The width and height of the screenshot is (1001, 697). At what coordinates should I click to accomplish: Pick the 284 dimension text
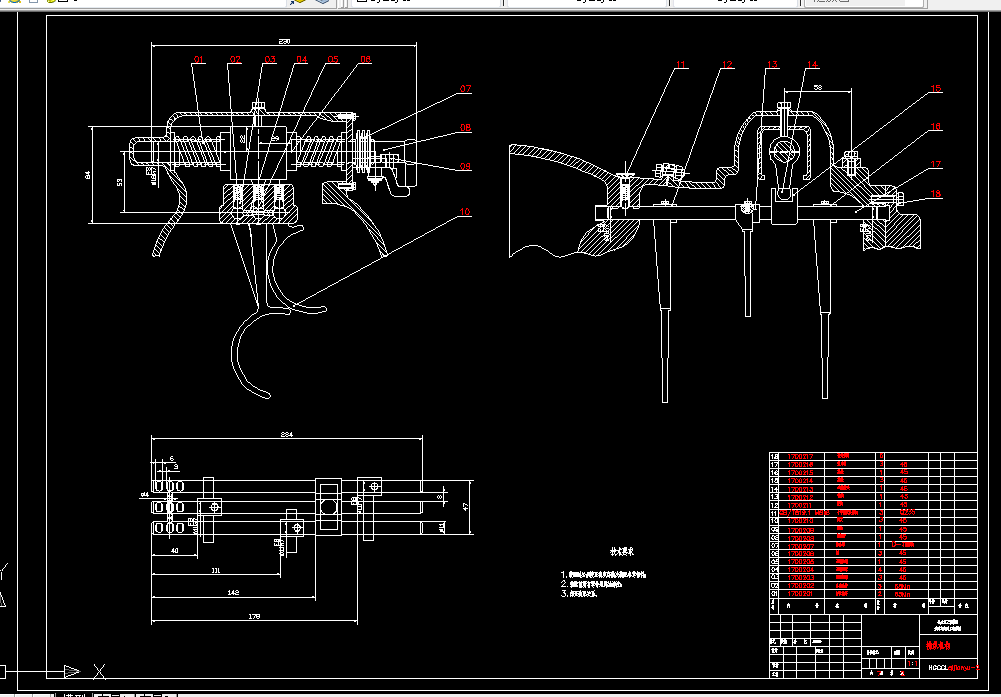tap(286, 434)
